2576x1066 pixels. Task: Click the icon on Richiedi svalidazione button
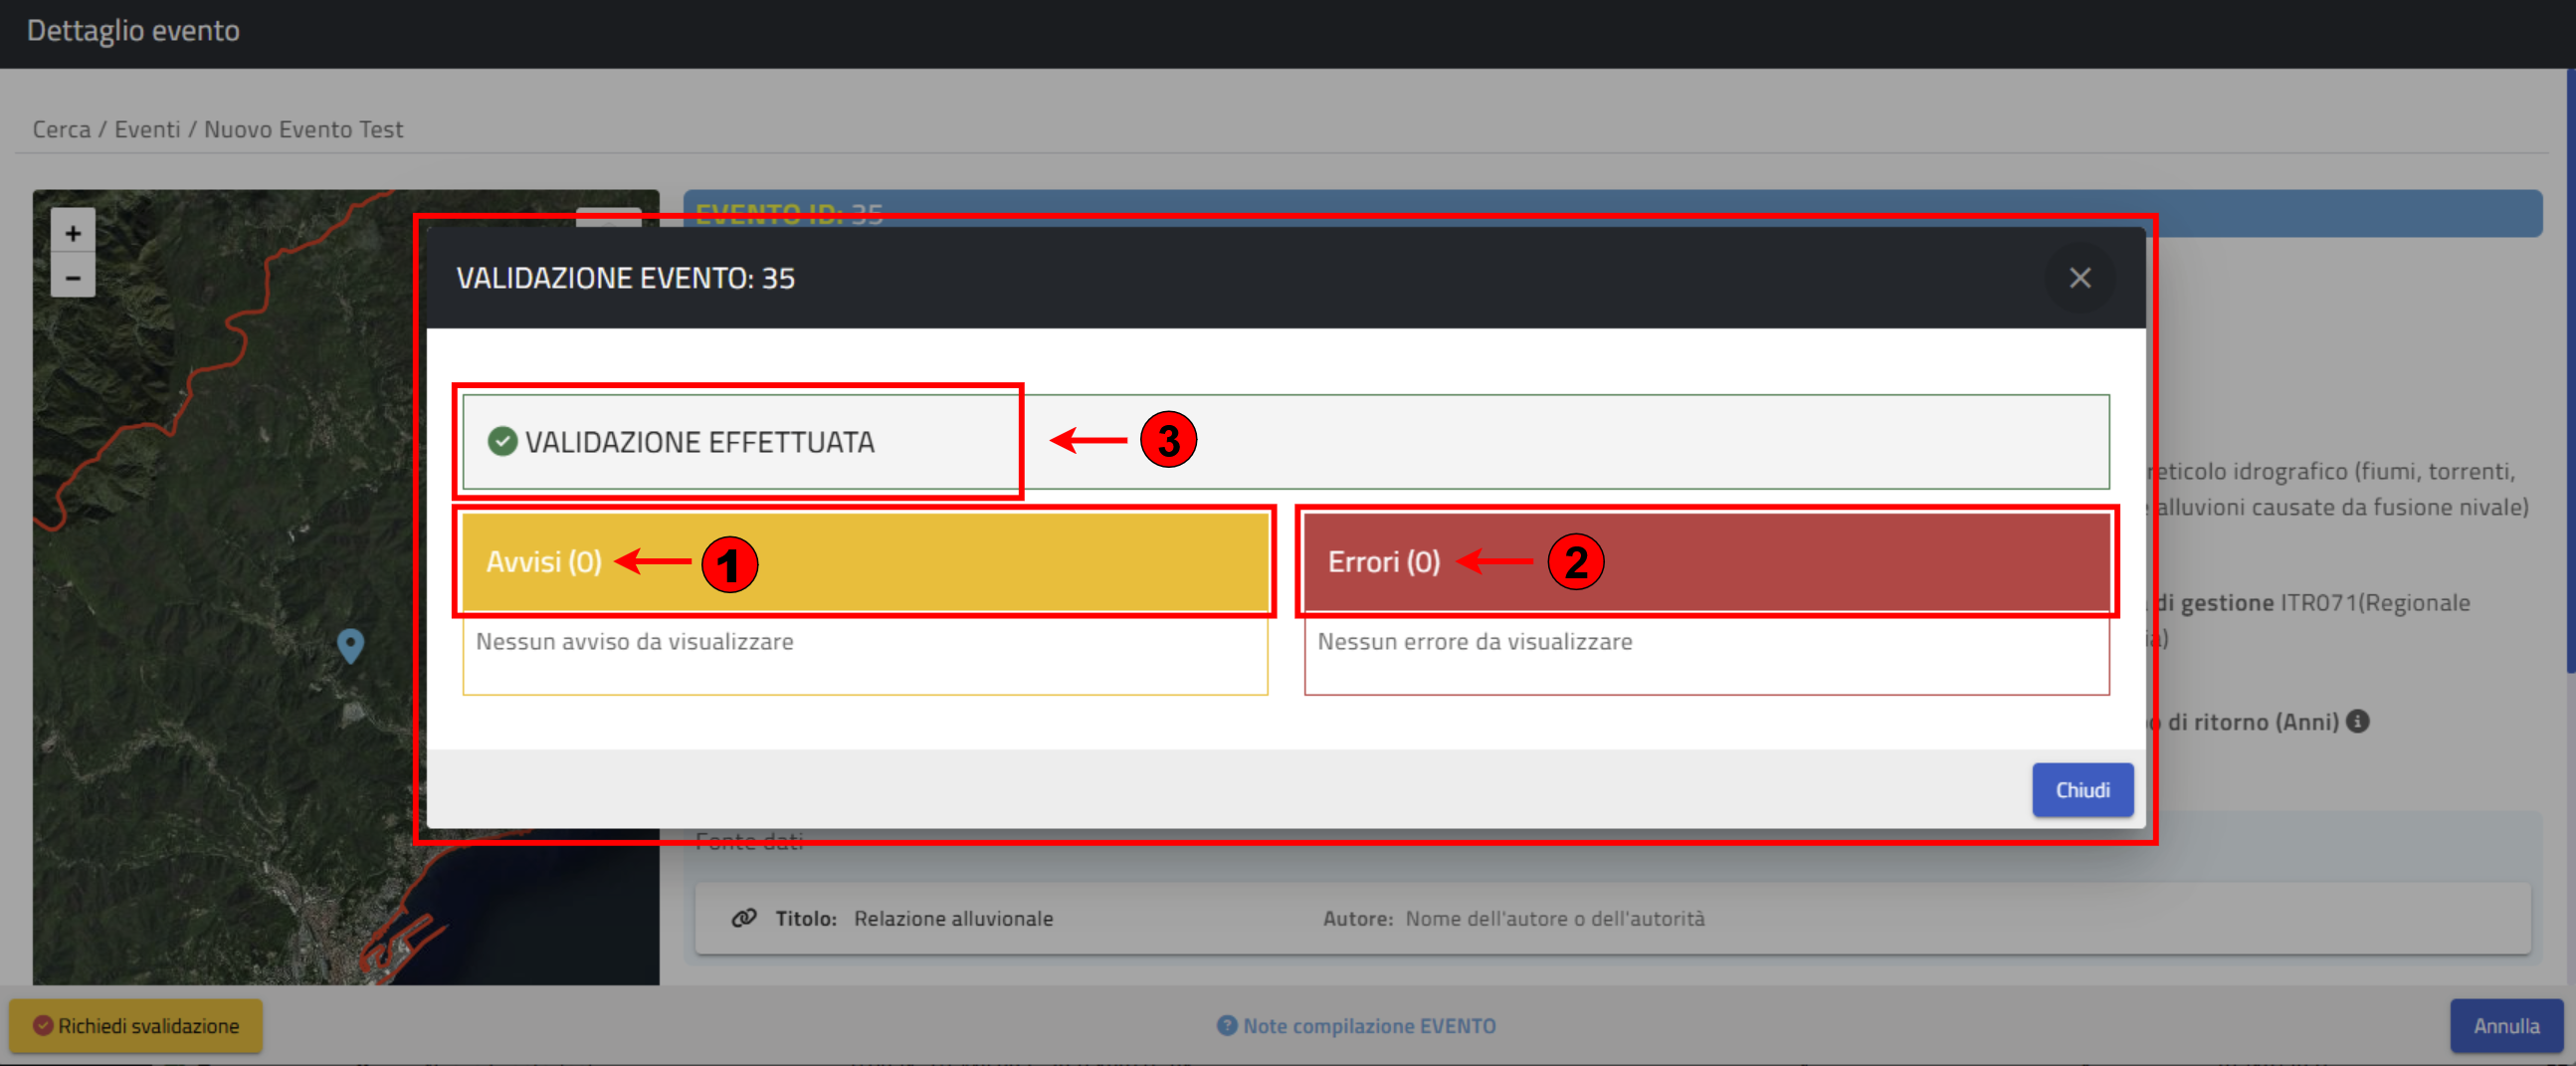click(43, 1026)
